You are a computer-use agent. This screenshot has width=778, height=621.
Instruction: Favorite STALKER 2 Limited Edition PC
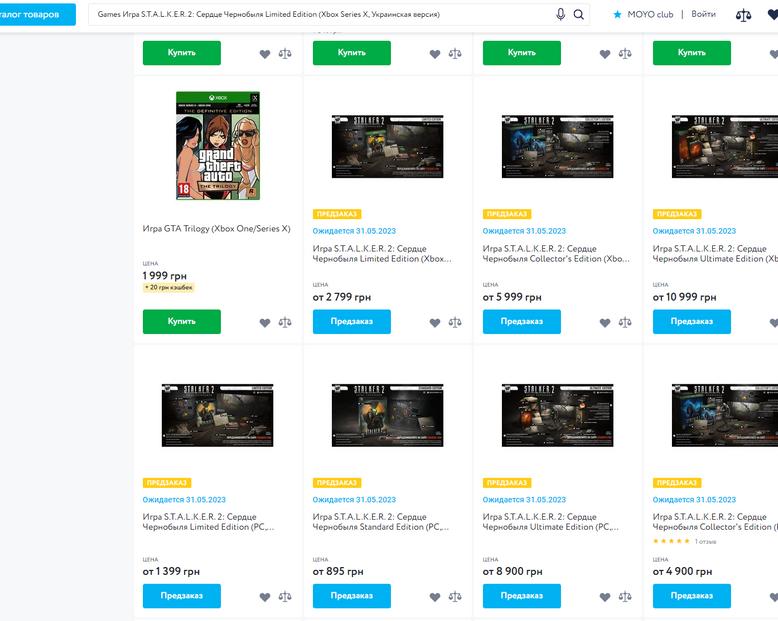pyautogui.click(x=265, y=597)
